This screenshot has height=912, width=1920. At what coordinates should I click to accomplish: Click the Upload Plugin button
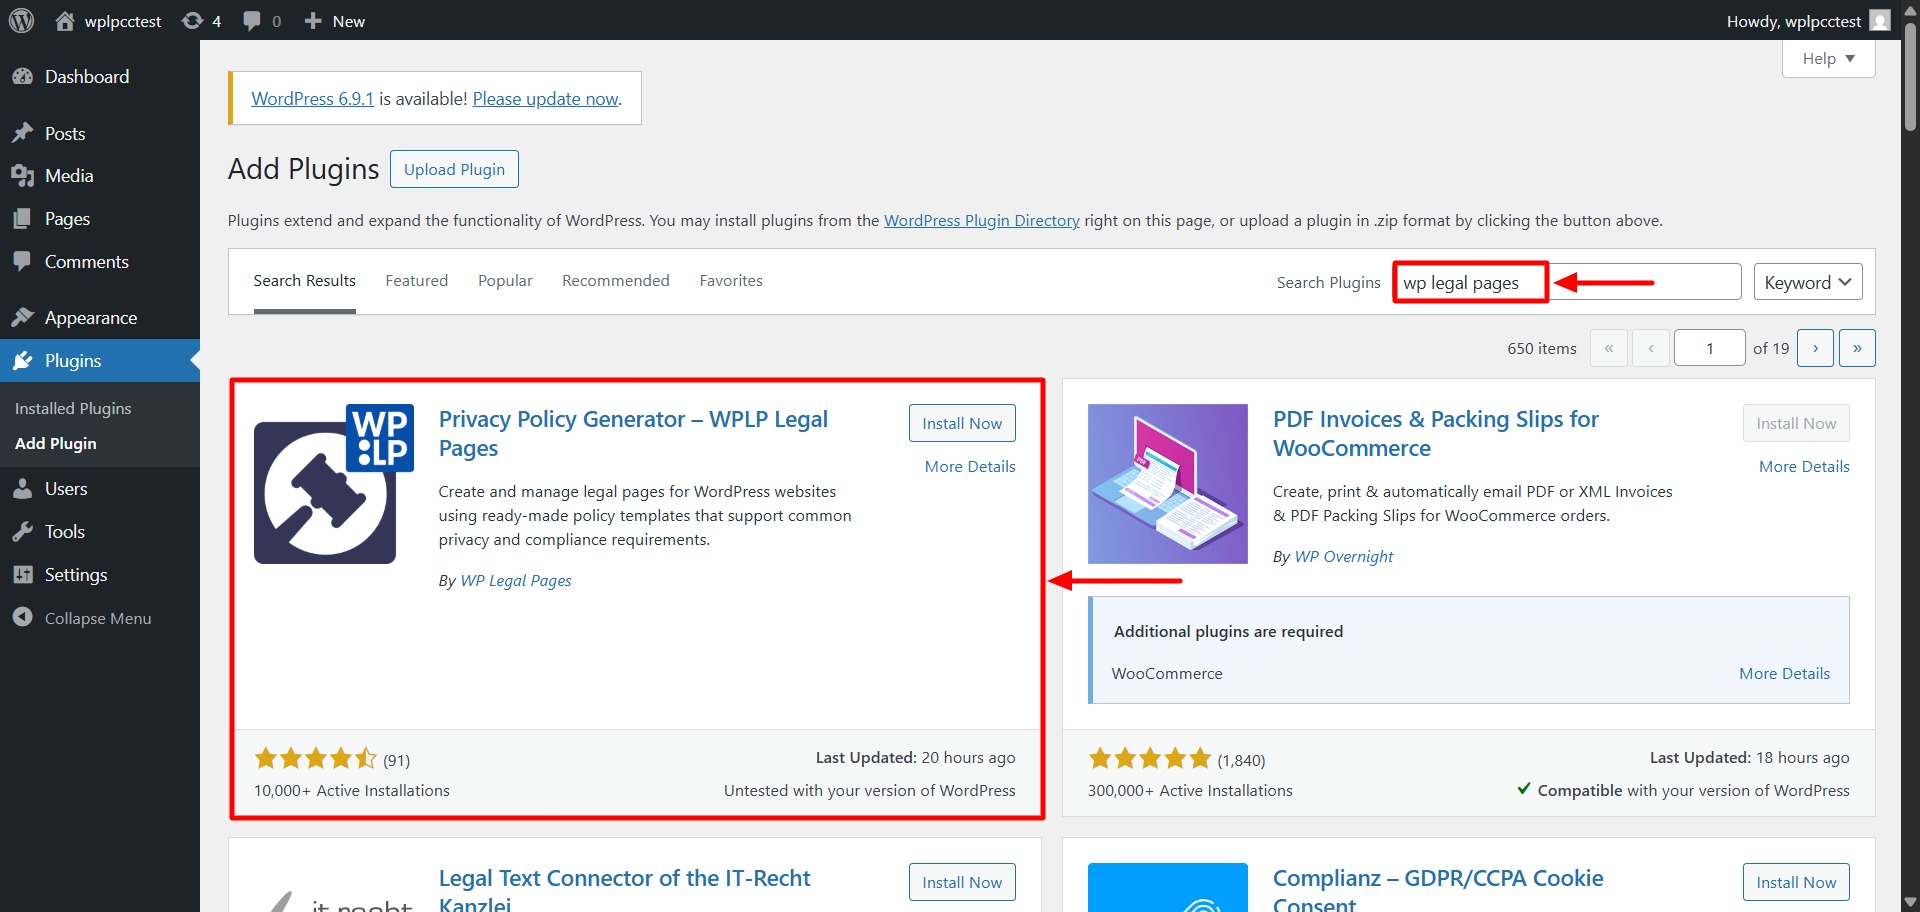click(x=454, y=170)
